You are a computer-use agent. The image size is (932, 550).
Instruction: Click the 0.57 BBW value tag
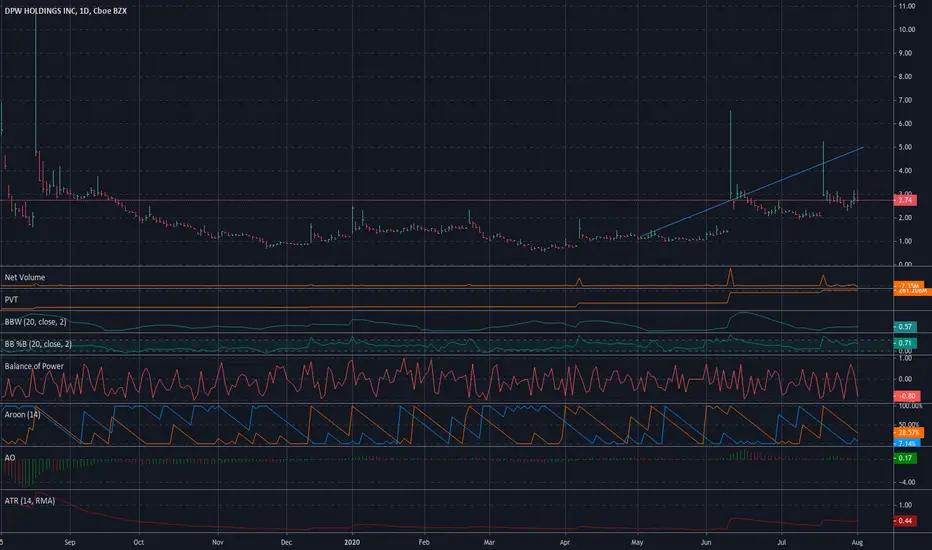click(905, 326)
